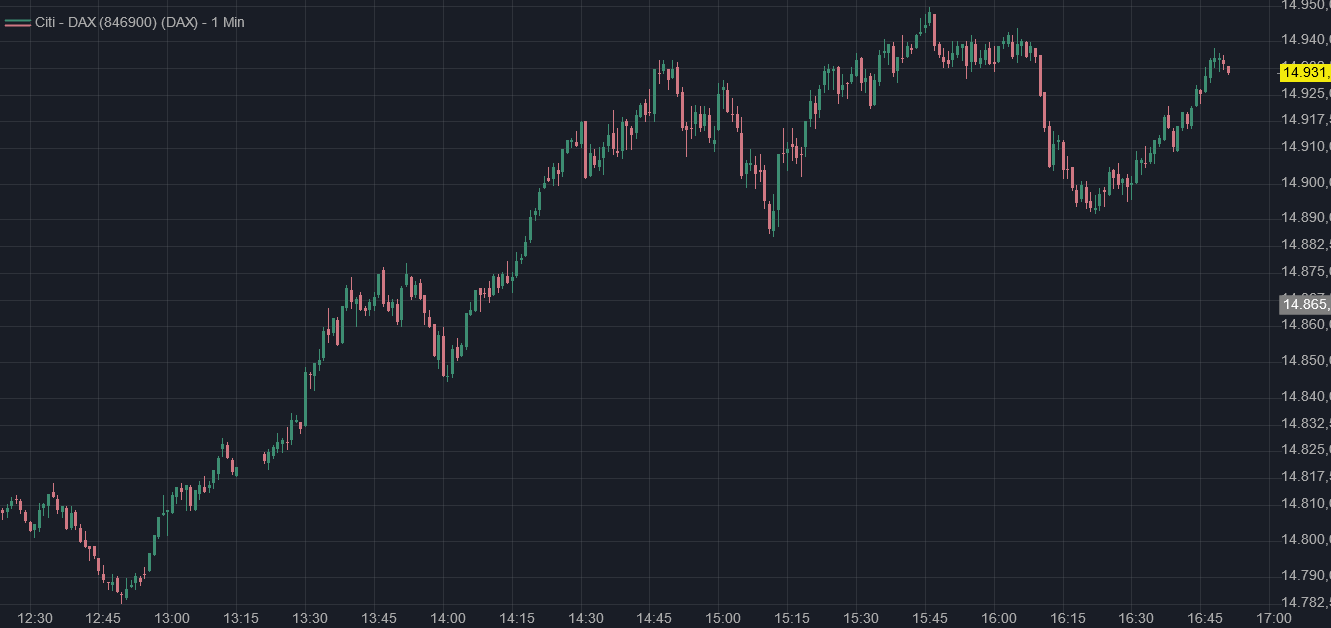Click the yellow 14.931 current price tag
Image resolution: width=1331 pixels, height=628 pixels.
(1305, 71)
